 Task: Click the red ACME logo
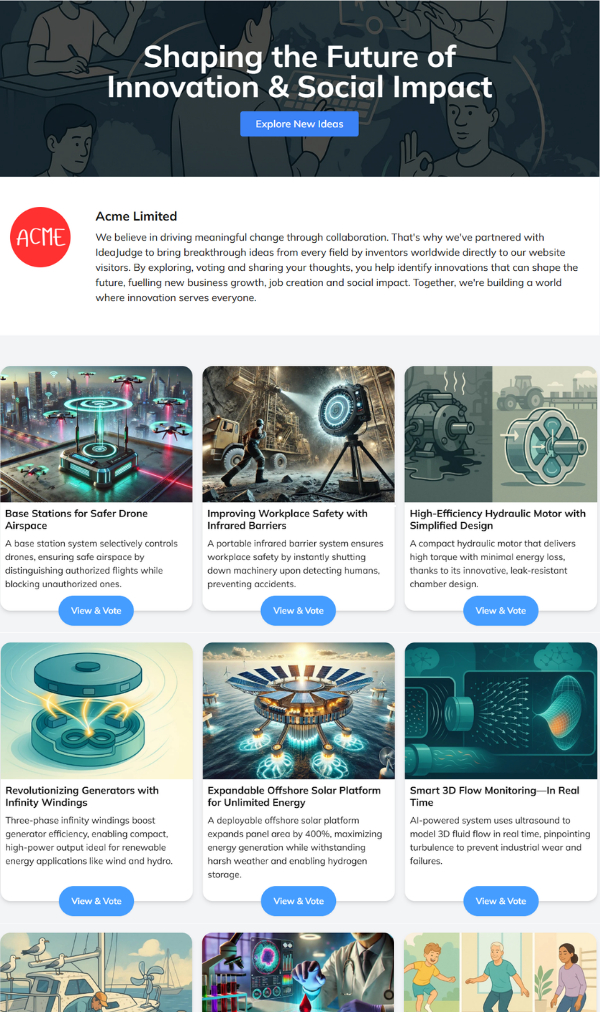pyautogui.click(x=40, y=237)
